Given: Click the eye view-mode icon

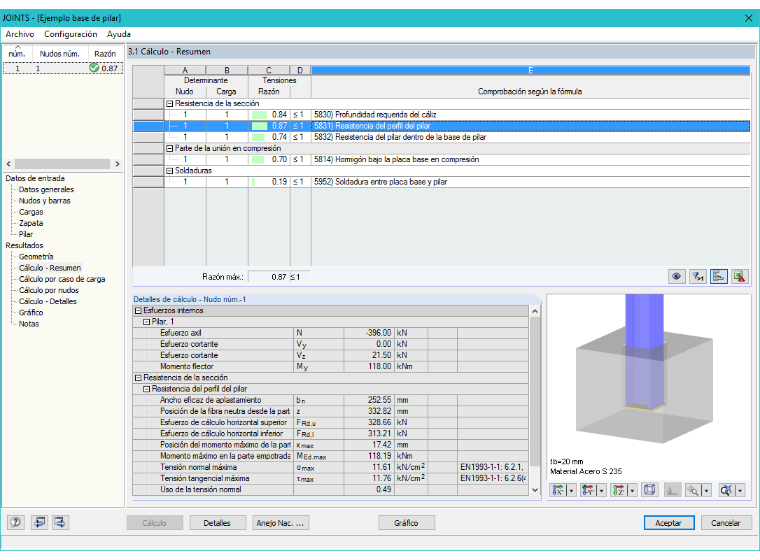Looking at the screenshot, I should [x=676, y=276].
